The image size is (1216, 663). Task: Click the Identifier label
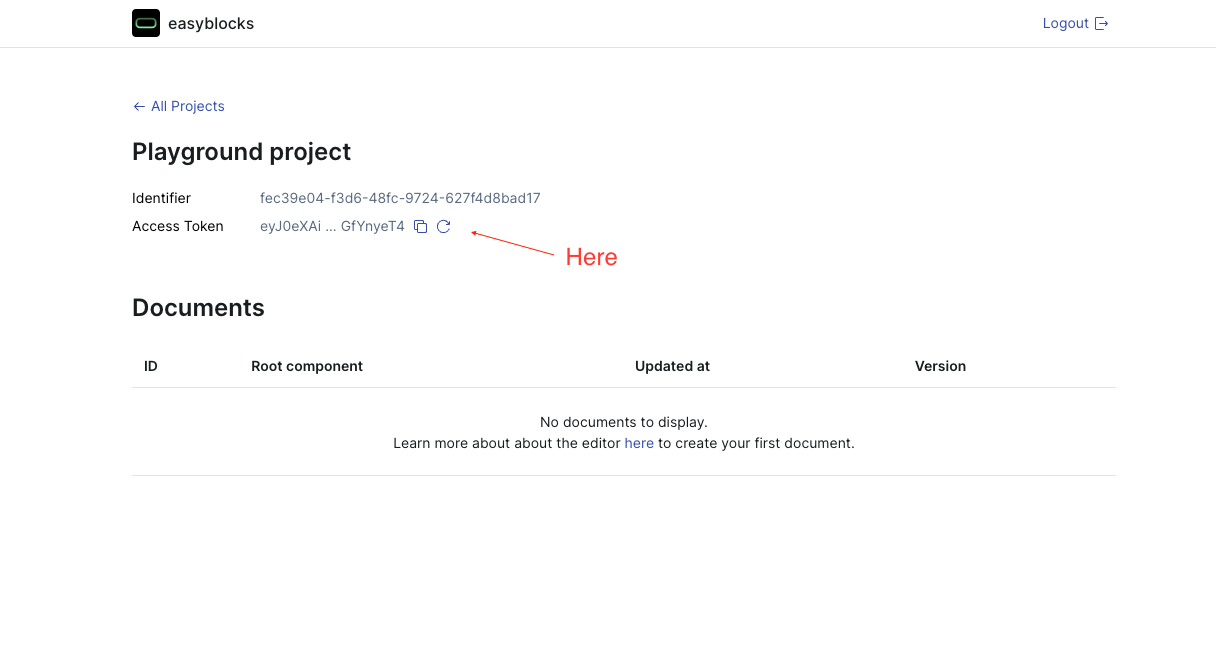[161, 199]
